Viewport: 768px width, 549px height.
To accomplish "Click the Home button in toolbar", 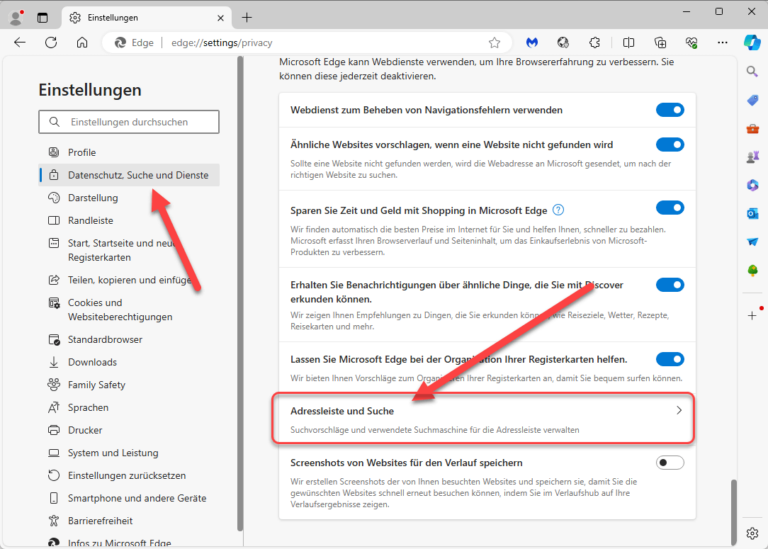I will click(82, 43).
